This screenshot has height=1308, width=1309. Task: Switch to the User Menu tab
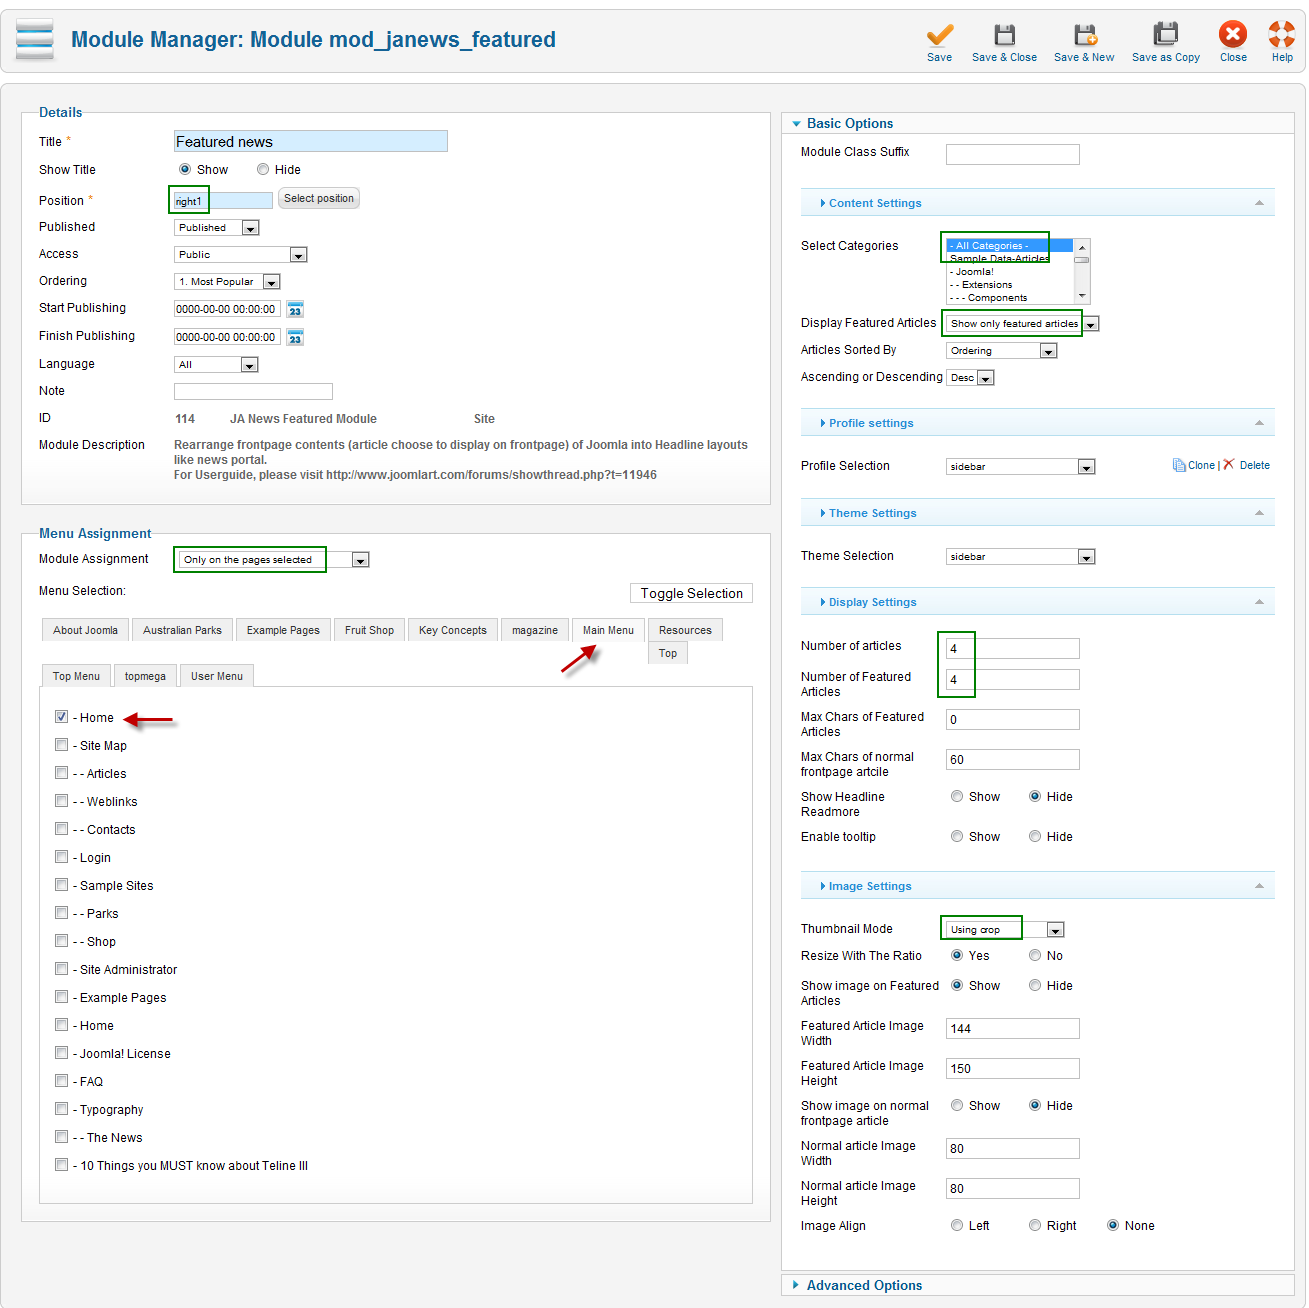[x=216, y=676]
